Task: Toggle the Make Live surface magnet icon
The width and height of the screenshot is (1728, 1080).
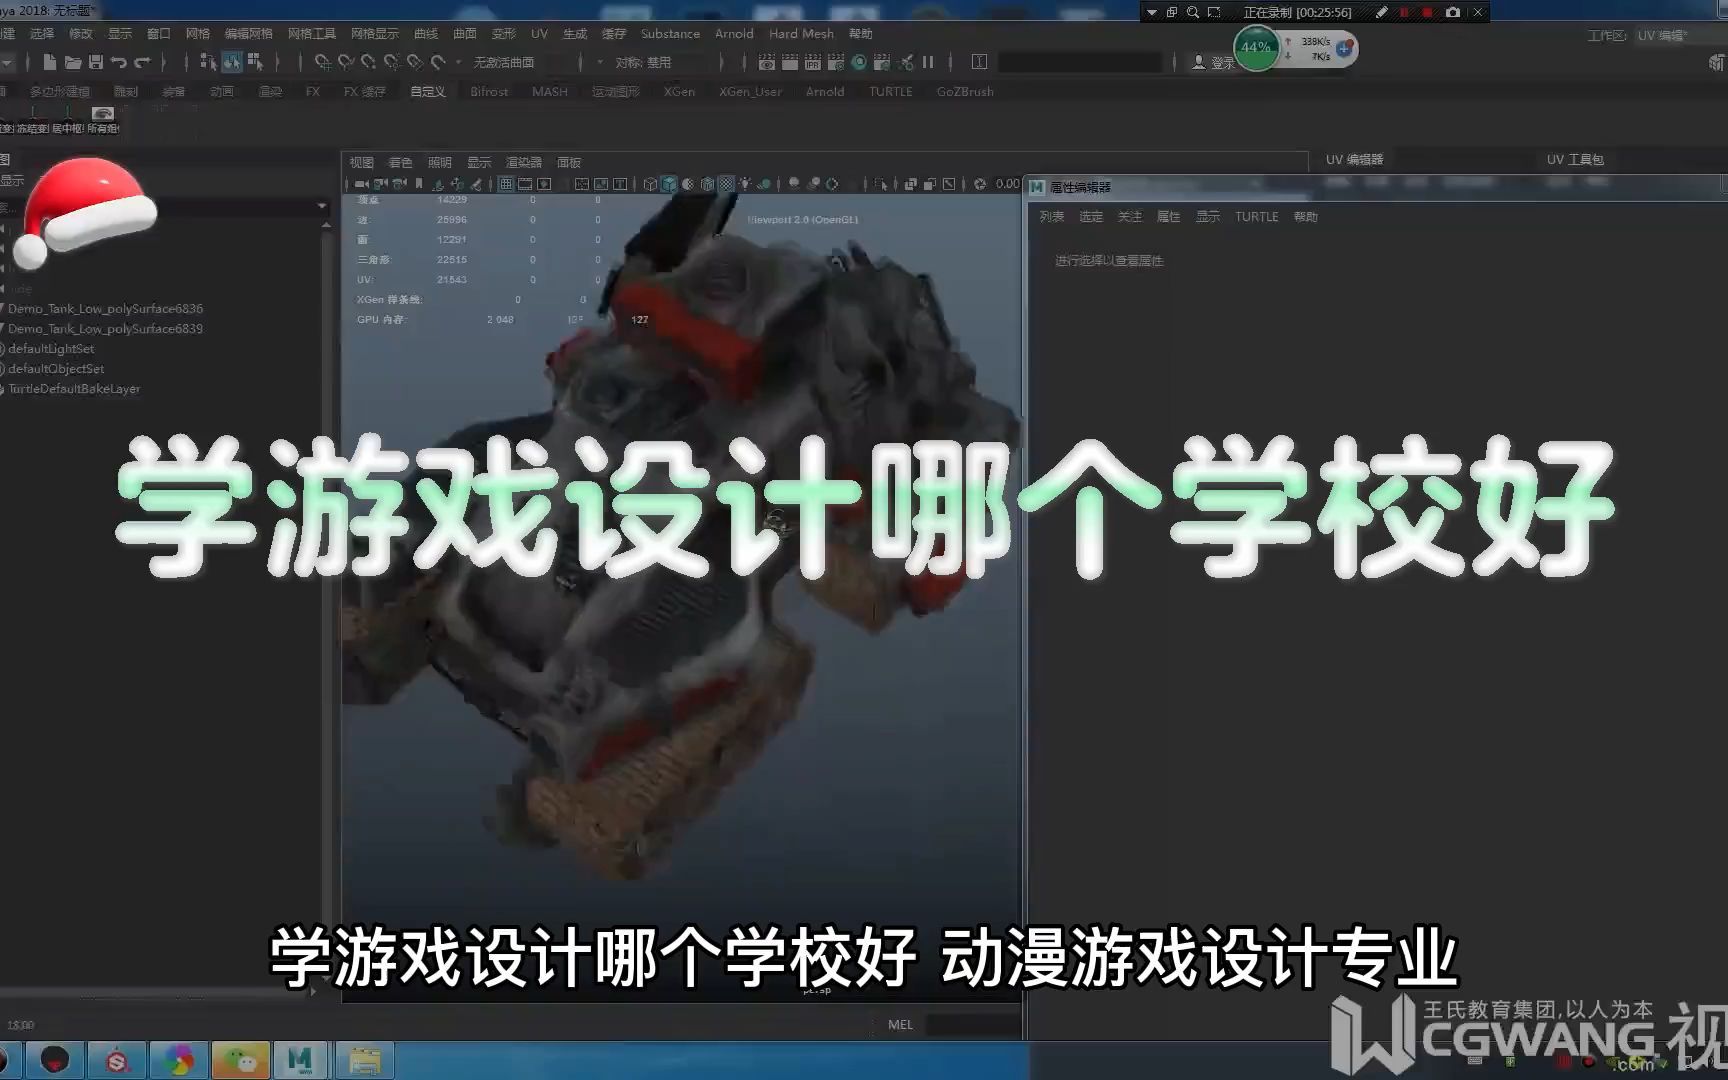Action: coord(438,62)
